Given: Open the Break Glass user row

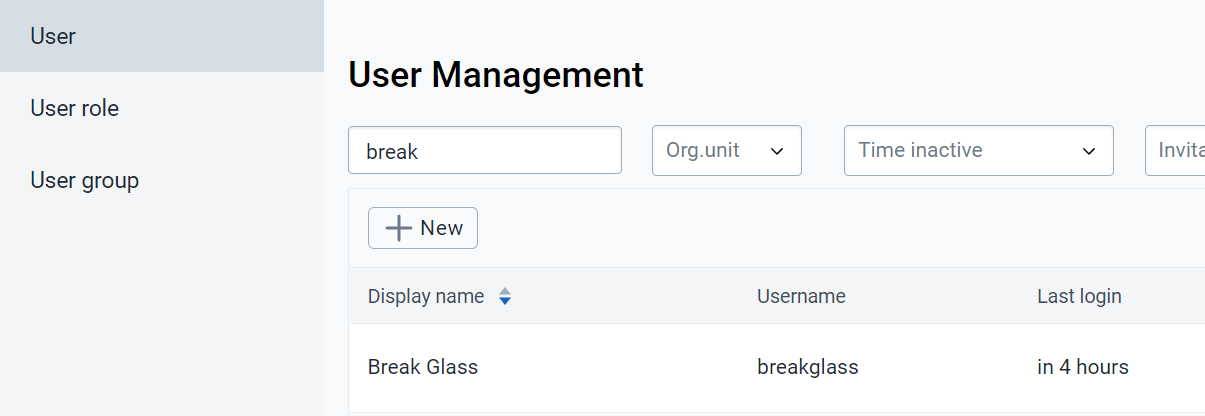Looking at the screenshot, I should 776,367.
